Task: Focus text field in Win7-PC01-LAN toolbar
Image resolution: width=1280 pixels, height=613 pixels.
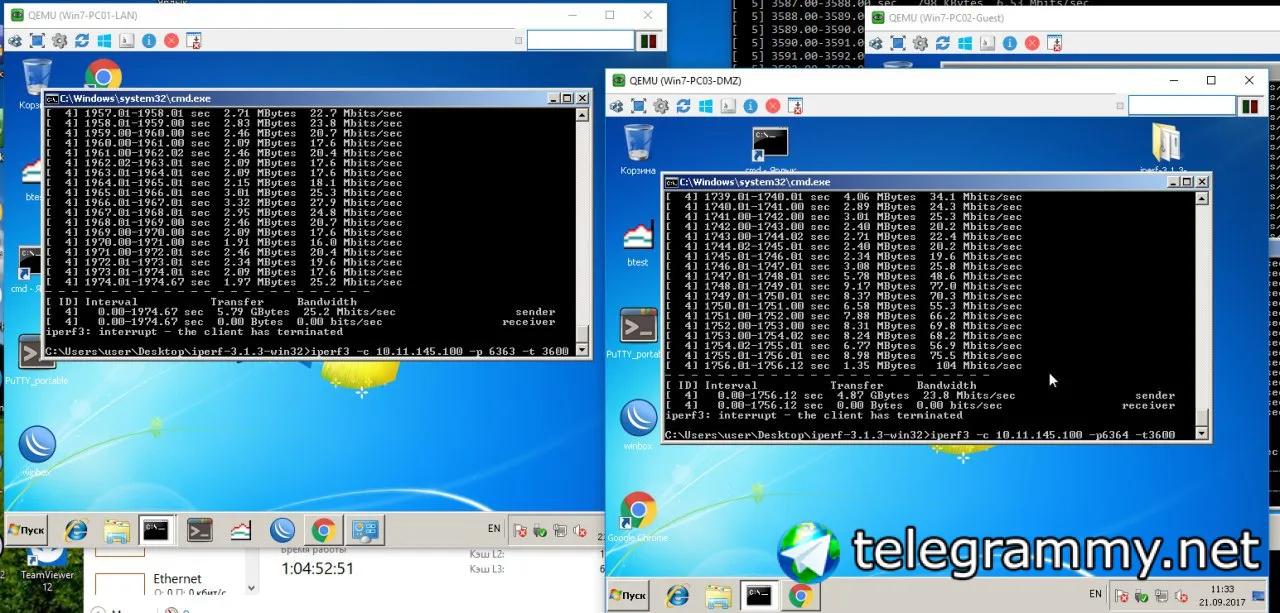Action: click(x=581, y=41)
